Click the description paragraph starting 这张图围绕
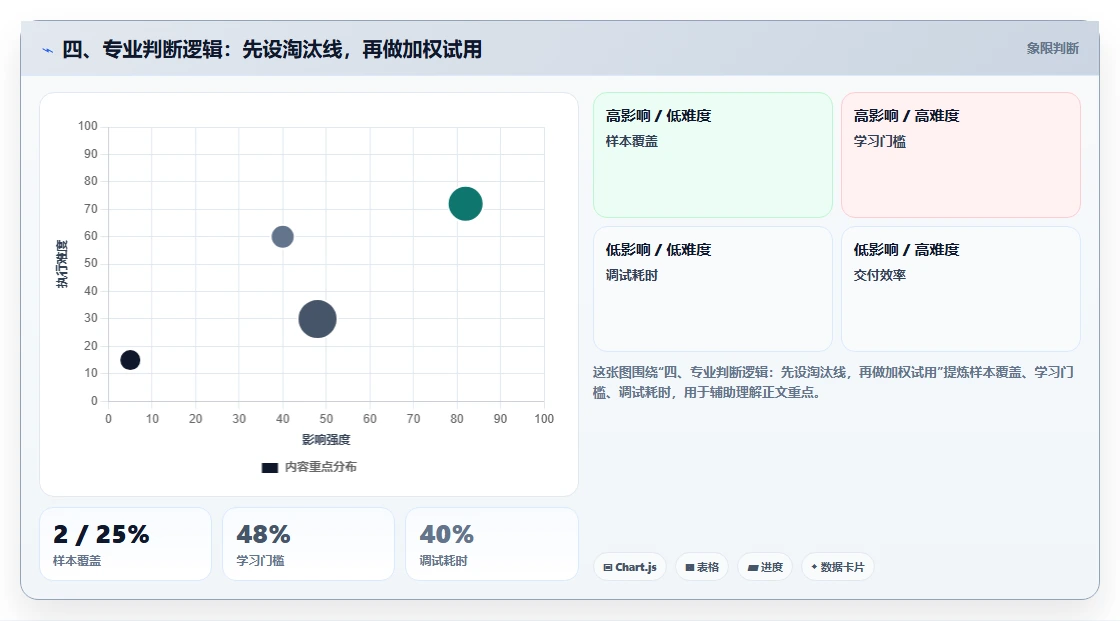1120x621 pixels. (833, 382)
